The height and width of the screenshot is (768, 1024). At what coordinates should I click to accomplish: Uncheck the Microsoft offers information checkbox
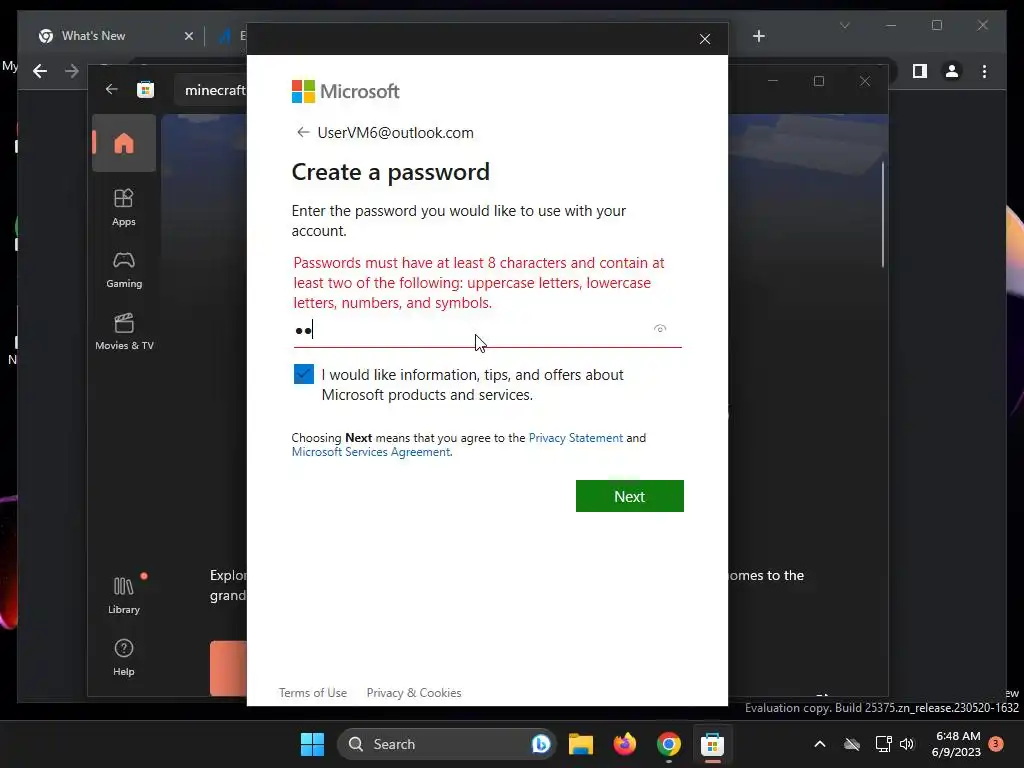click(x=304, y=374)
